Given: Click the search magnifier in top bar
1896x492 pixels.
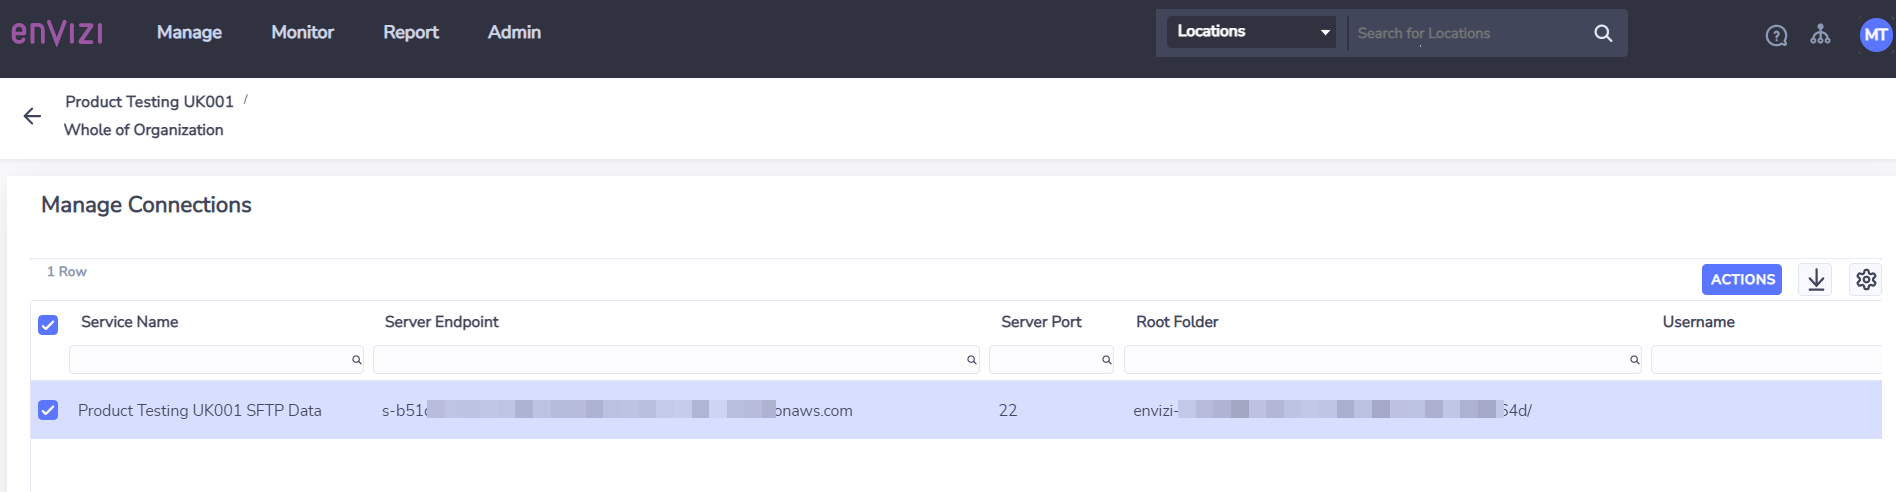Looking at the screenshot, I should coord(1603,33).
